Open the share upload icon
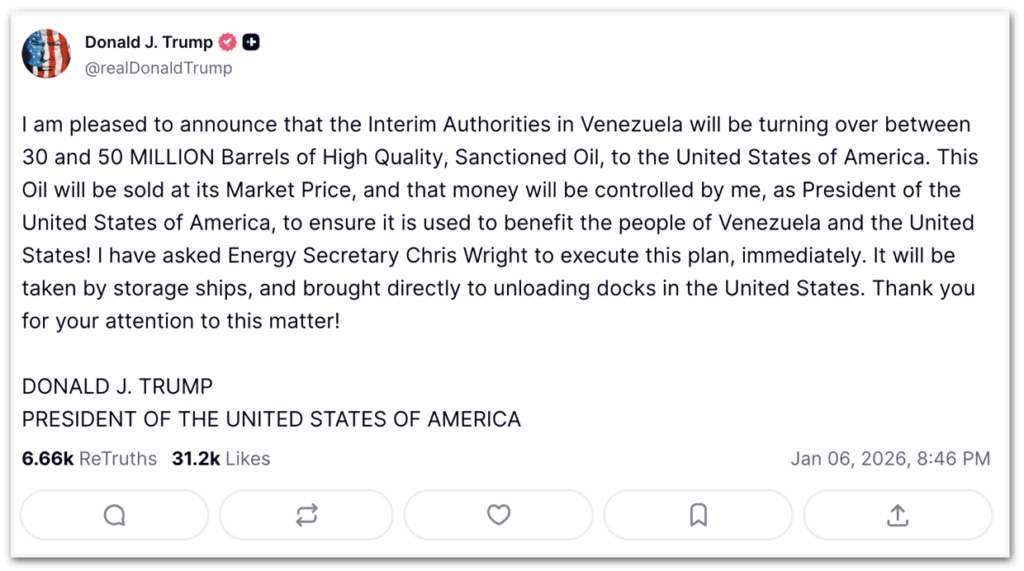Viewport: 1024px width, 571px height. 898,515
